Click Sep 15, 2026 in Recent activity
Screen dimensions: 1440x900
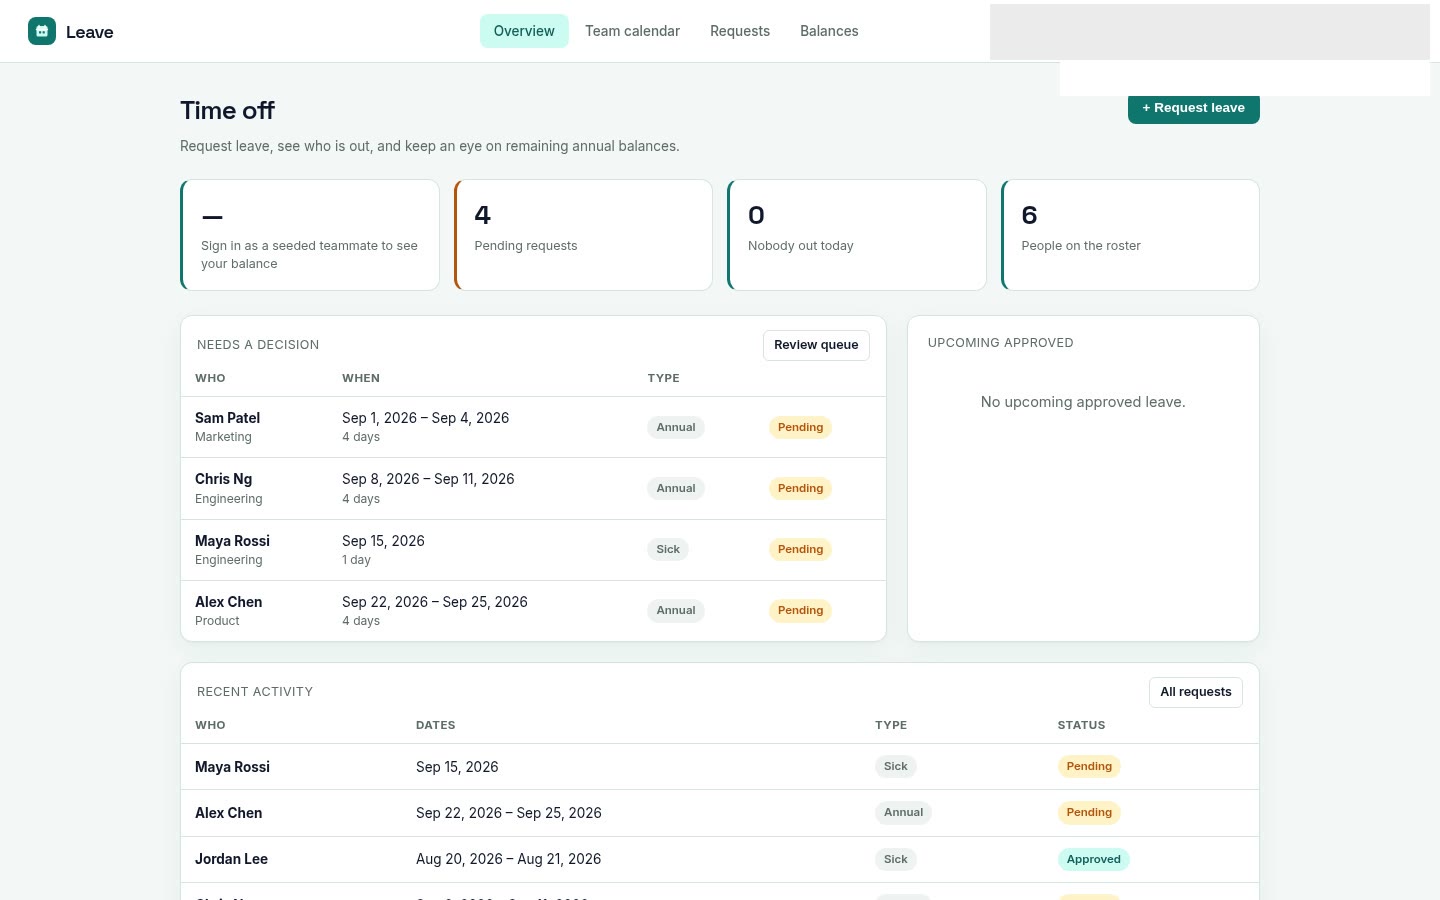(x=457, y=767)
